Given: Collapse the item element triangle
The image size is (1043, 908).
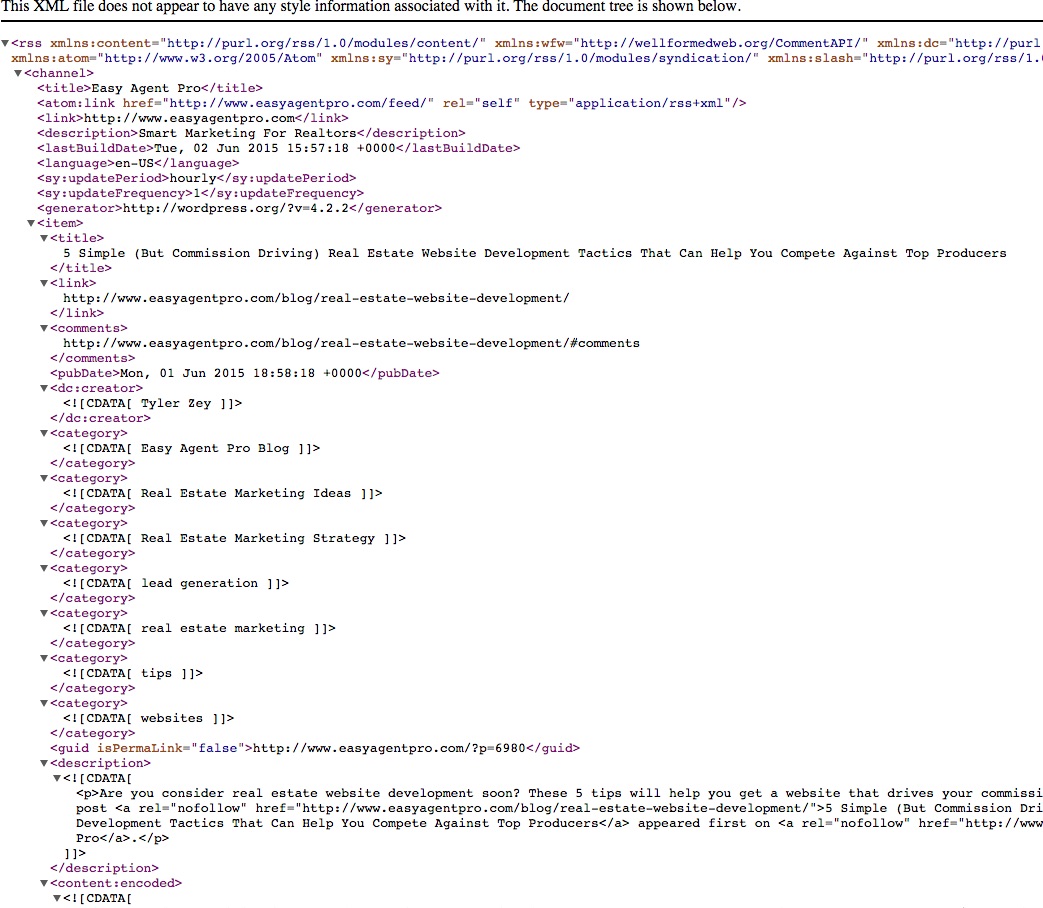Looking at the screenshot, I should click(x=31, y=224).
